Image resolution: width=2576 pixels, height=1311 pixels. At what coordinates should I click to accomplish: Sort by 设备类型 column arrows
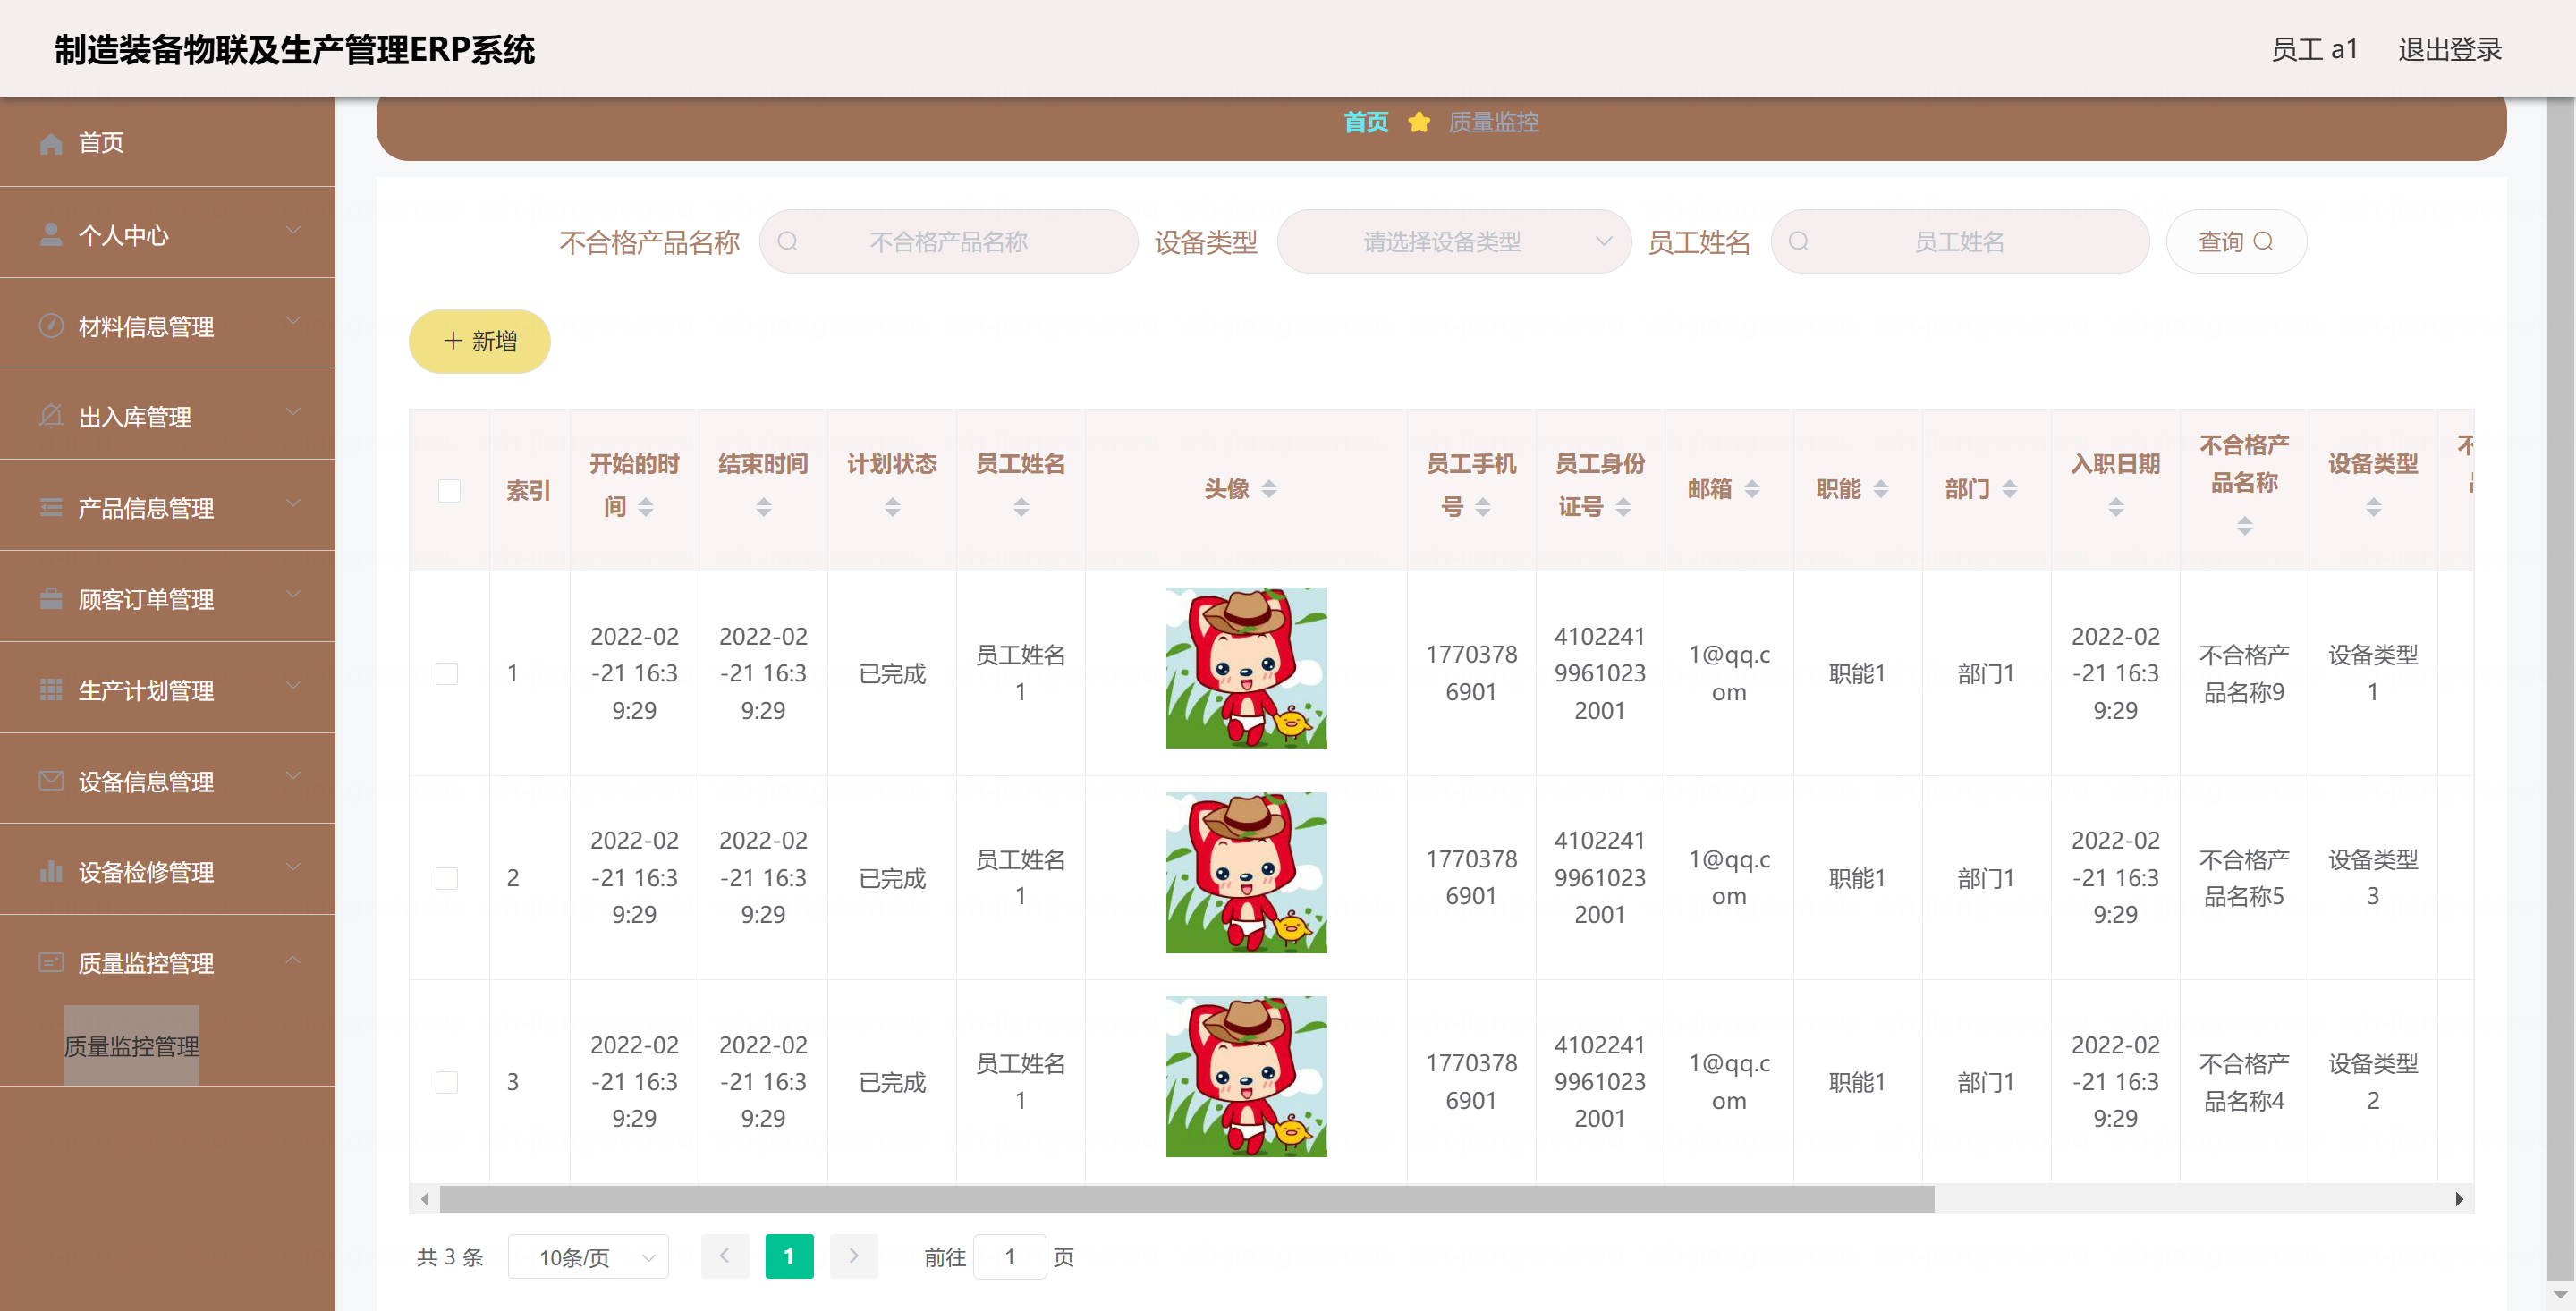(2374, 507)
